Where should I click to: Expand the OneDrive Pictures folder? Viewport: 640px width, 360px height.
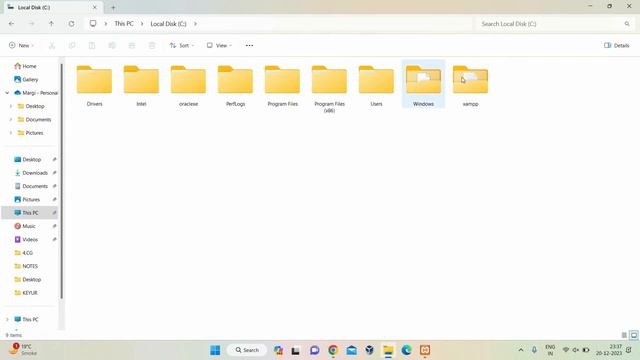(x=11, y=133)
